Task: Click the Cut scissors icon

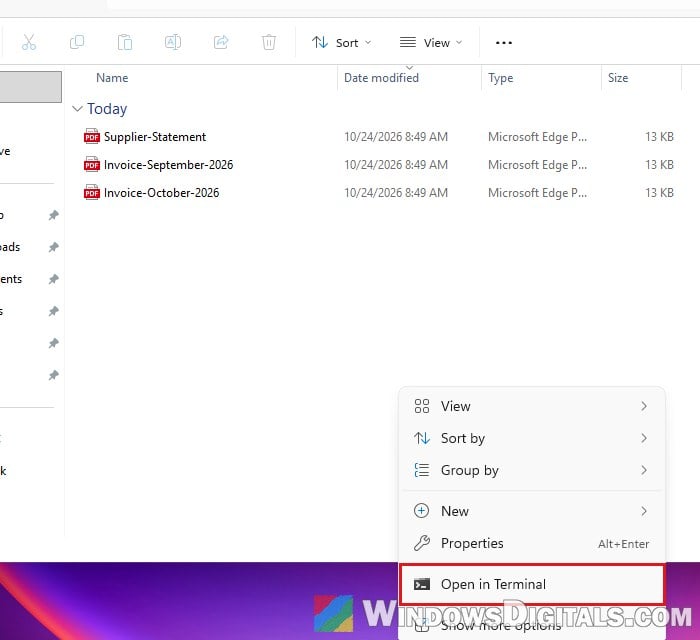Action: pos(29,42)
